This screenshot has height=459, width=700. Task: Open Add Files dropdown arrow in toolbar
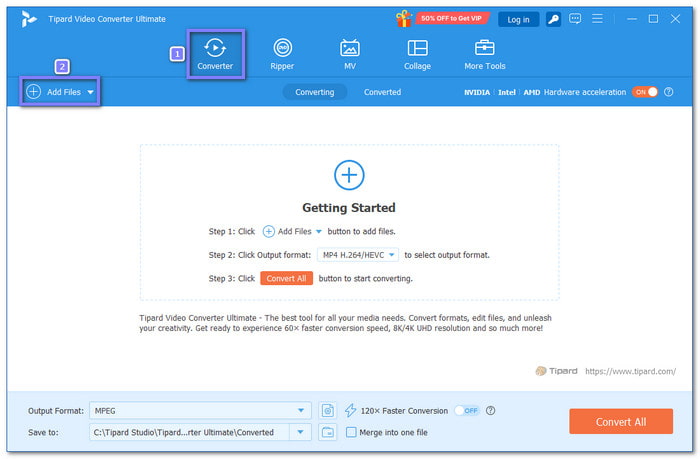(91, 92)
